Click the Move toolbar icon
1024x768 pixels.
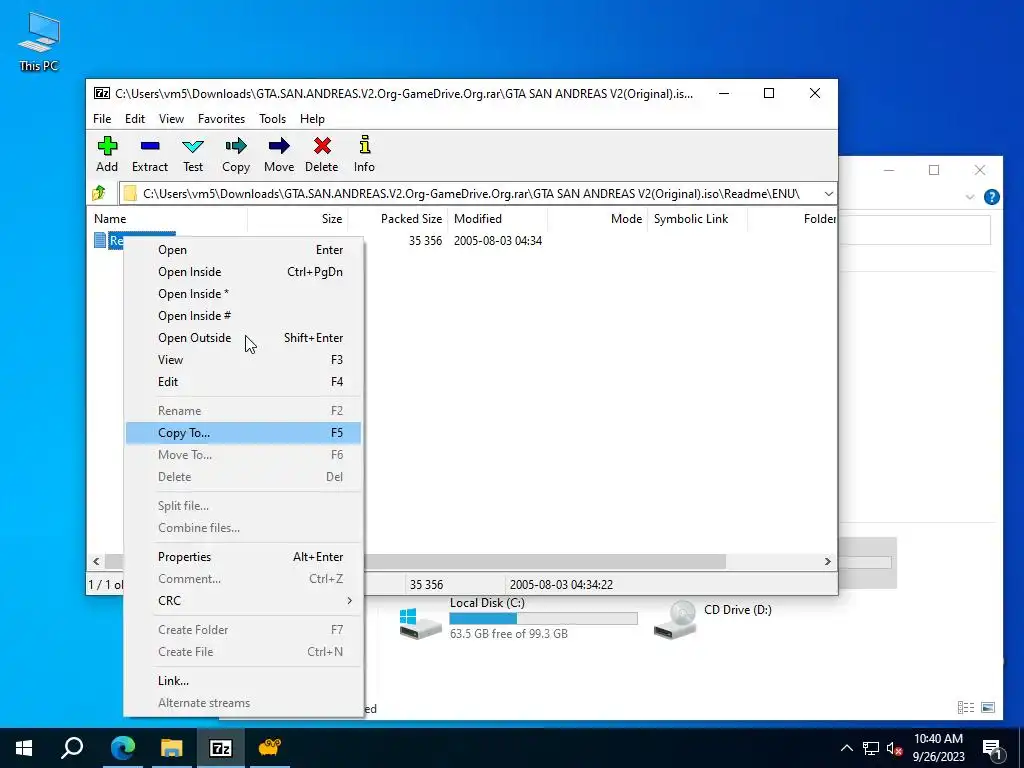(279, 146)
